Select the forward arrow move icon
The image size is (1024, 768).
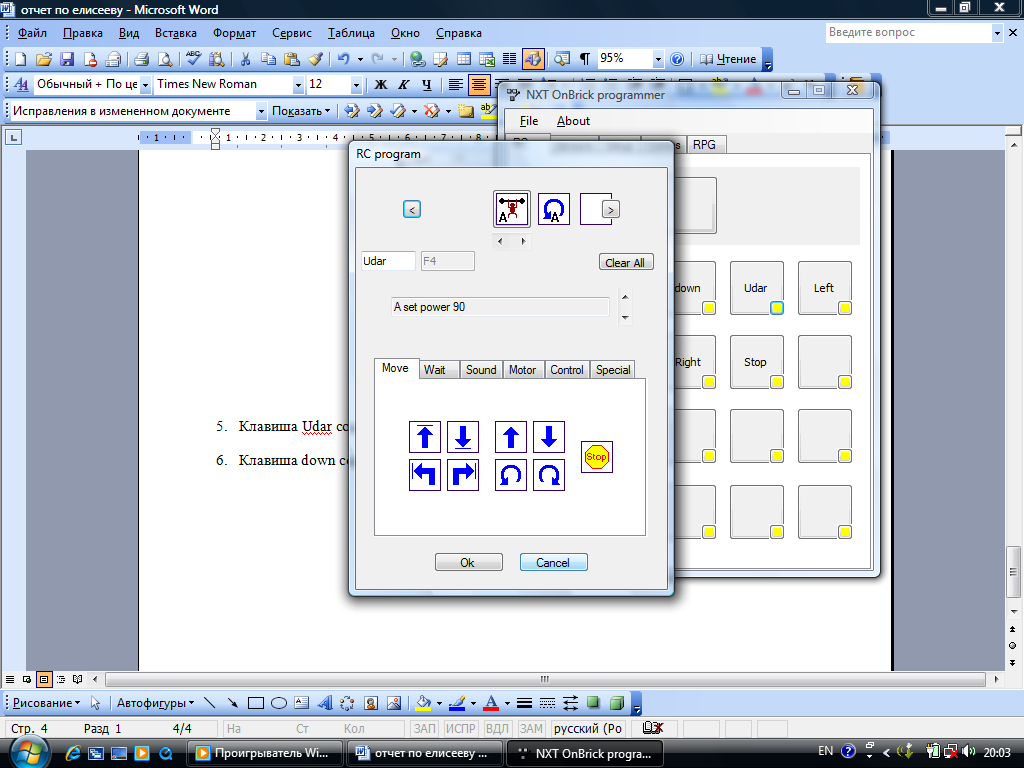[x=511, y=437]
